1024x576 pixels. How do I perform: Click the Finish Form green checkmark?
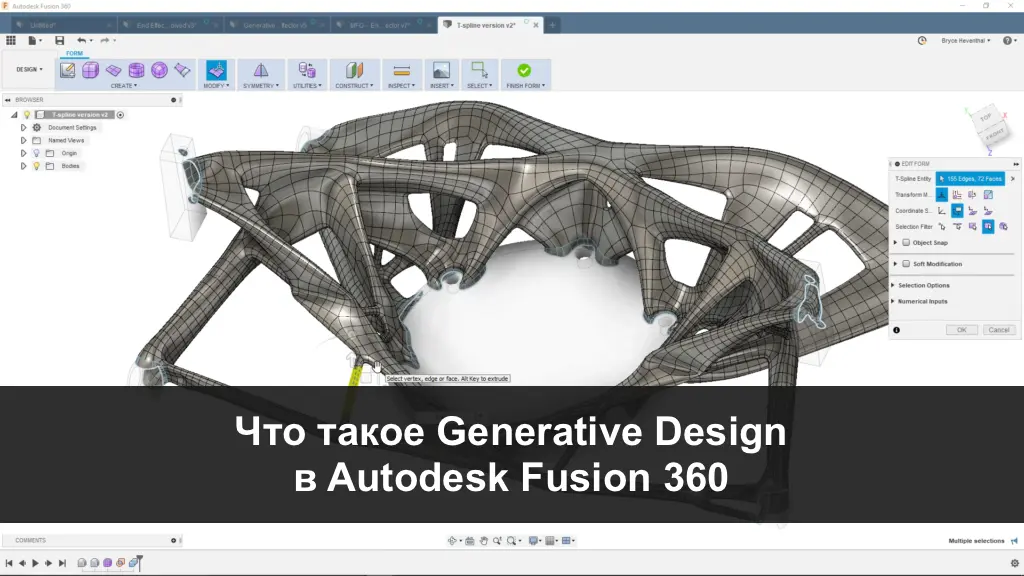coord(523,70)
